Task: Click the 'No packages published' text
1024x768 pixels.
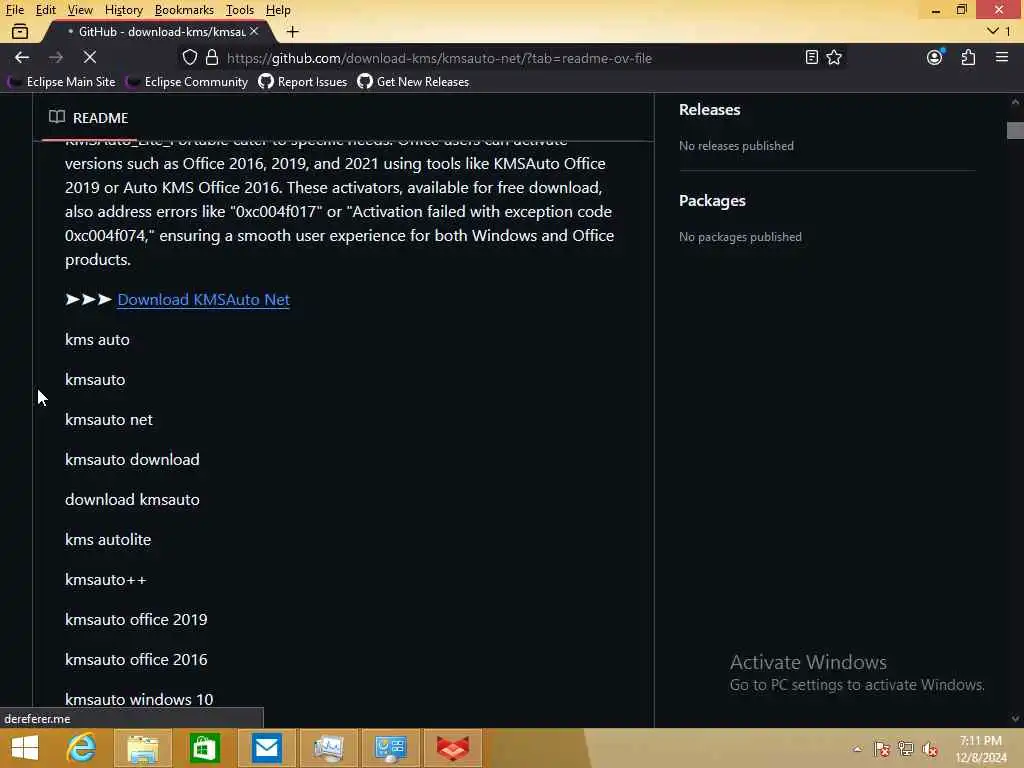Action: pyautogui.click(x=740, y=237)
